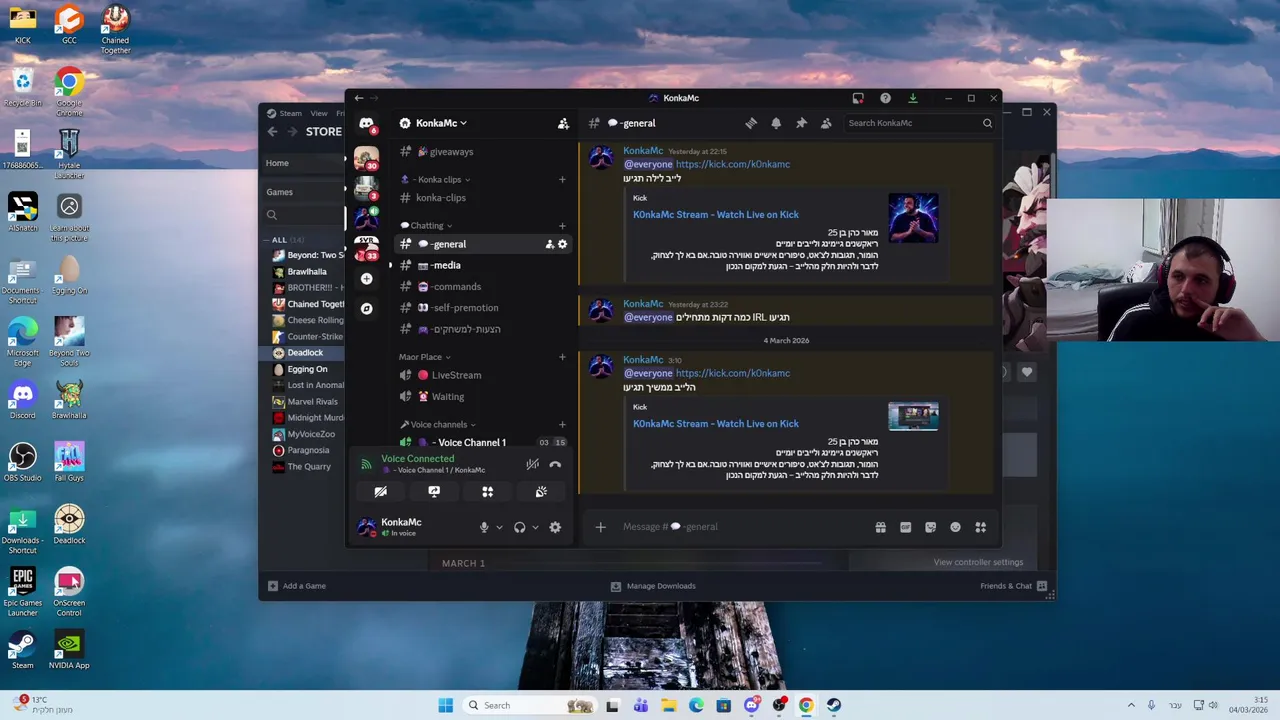Screen dimensions: 1280x720
Task: Open View menu in Steam window
Action: click(318, 113)
